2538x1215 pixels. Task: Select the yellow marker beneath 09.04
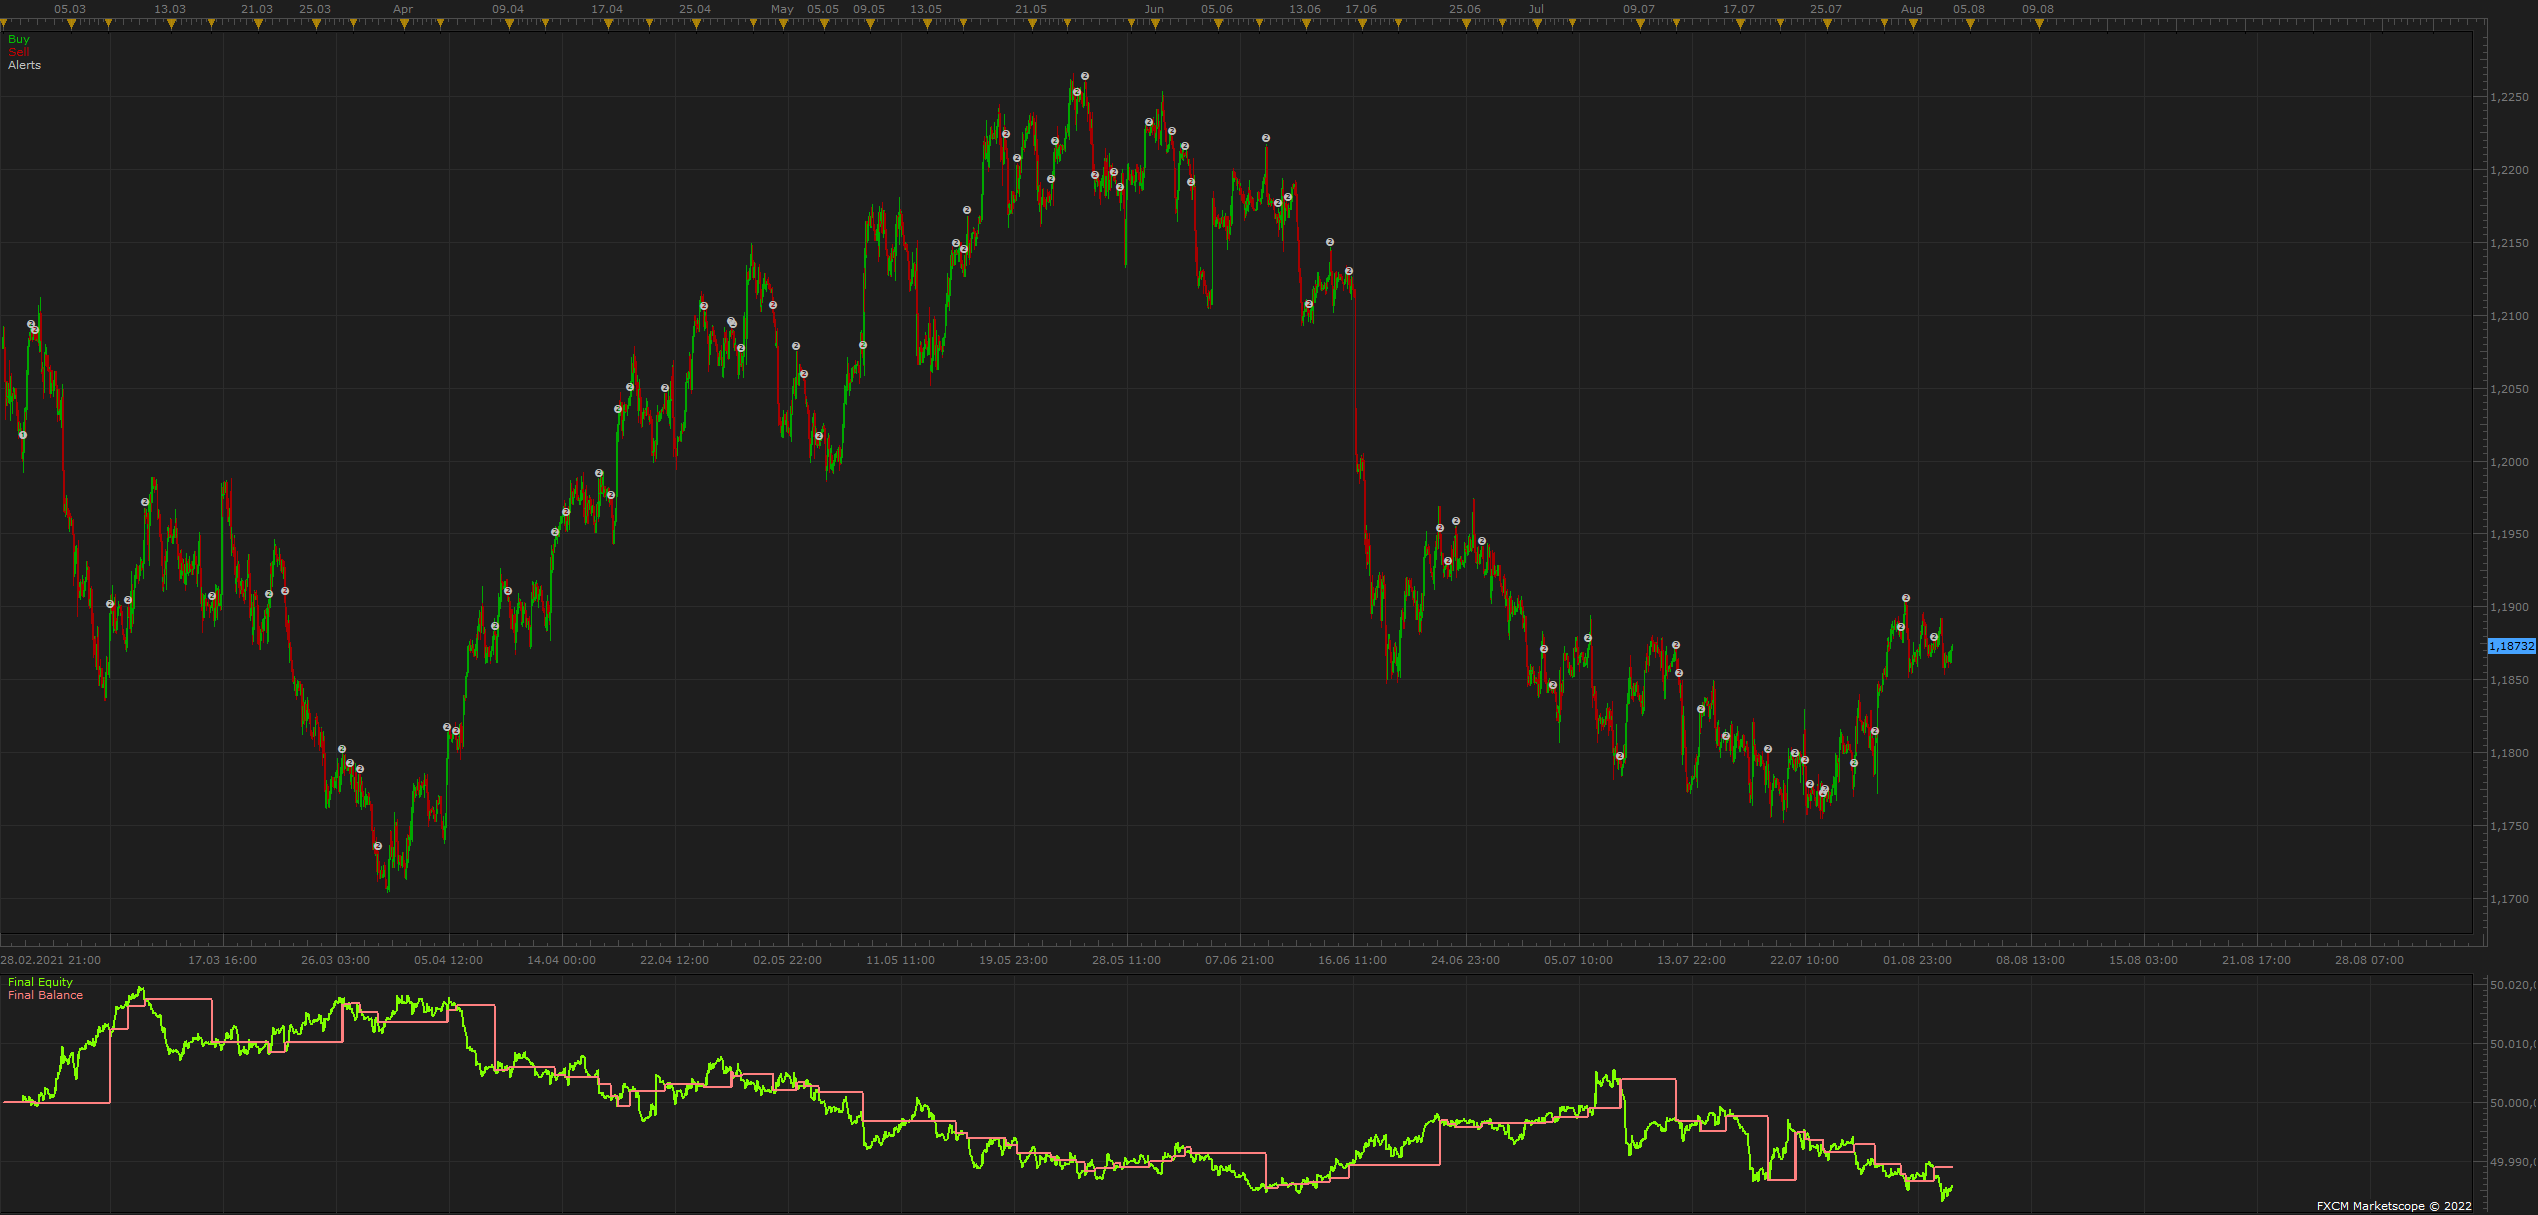(x=509, y=24)
